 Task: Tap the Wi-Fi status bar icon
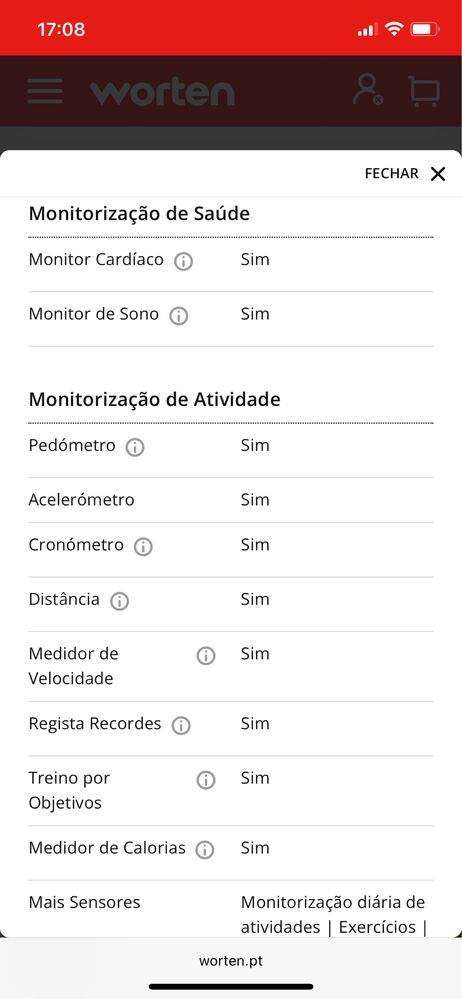coord(394,29)
